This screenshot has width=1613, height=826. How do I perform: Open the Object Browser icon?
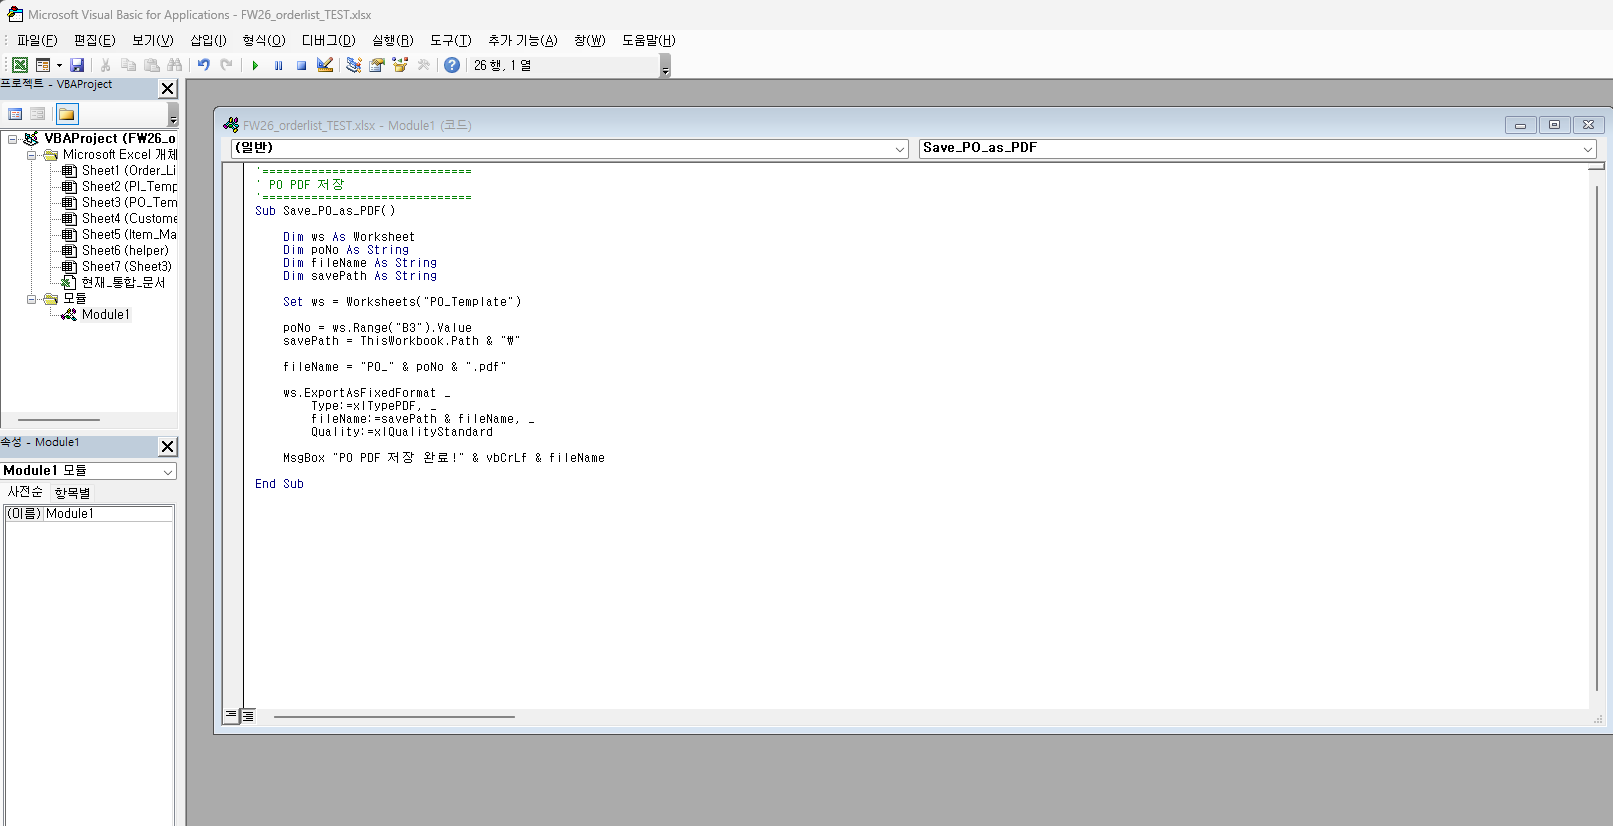[x=400, y=65]
